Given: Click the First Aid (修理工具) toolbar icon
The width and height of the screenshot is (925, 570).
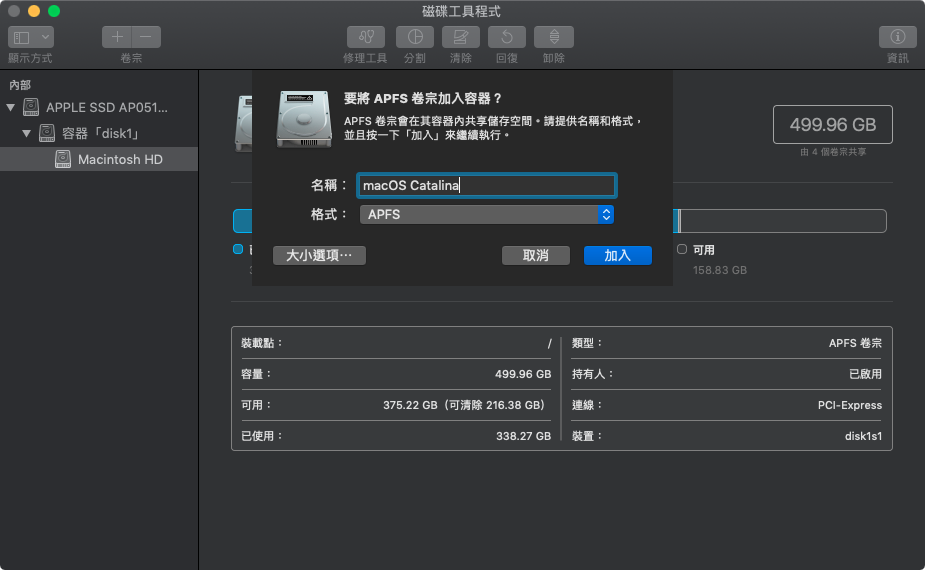Looking at the screenshot, I should pos(364,37).
